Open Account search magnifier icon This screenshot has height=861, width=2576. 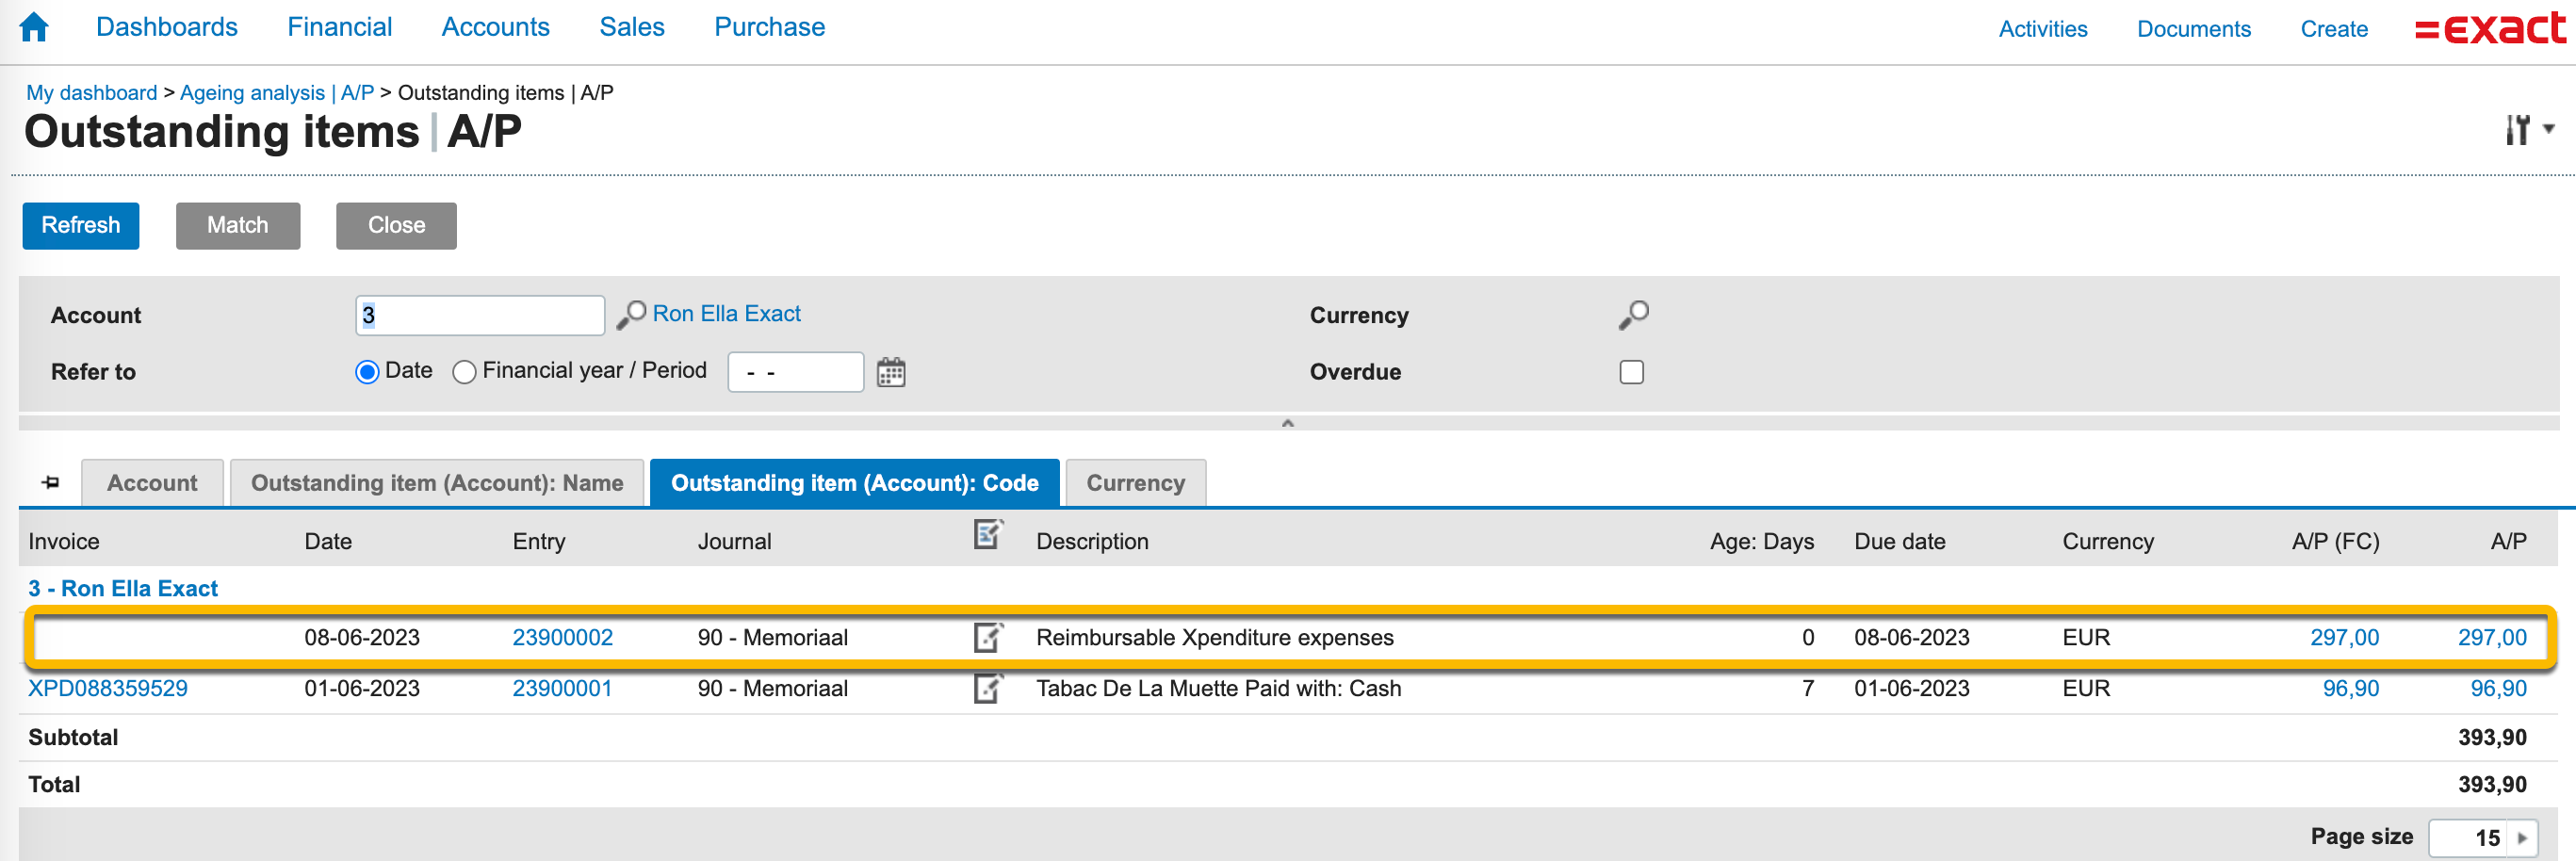(630, 315)
